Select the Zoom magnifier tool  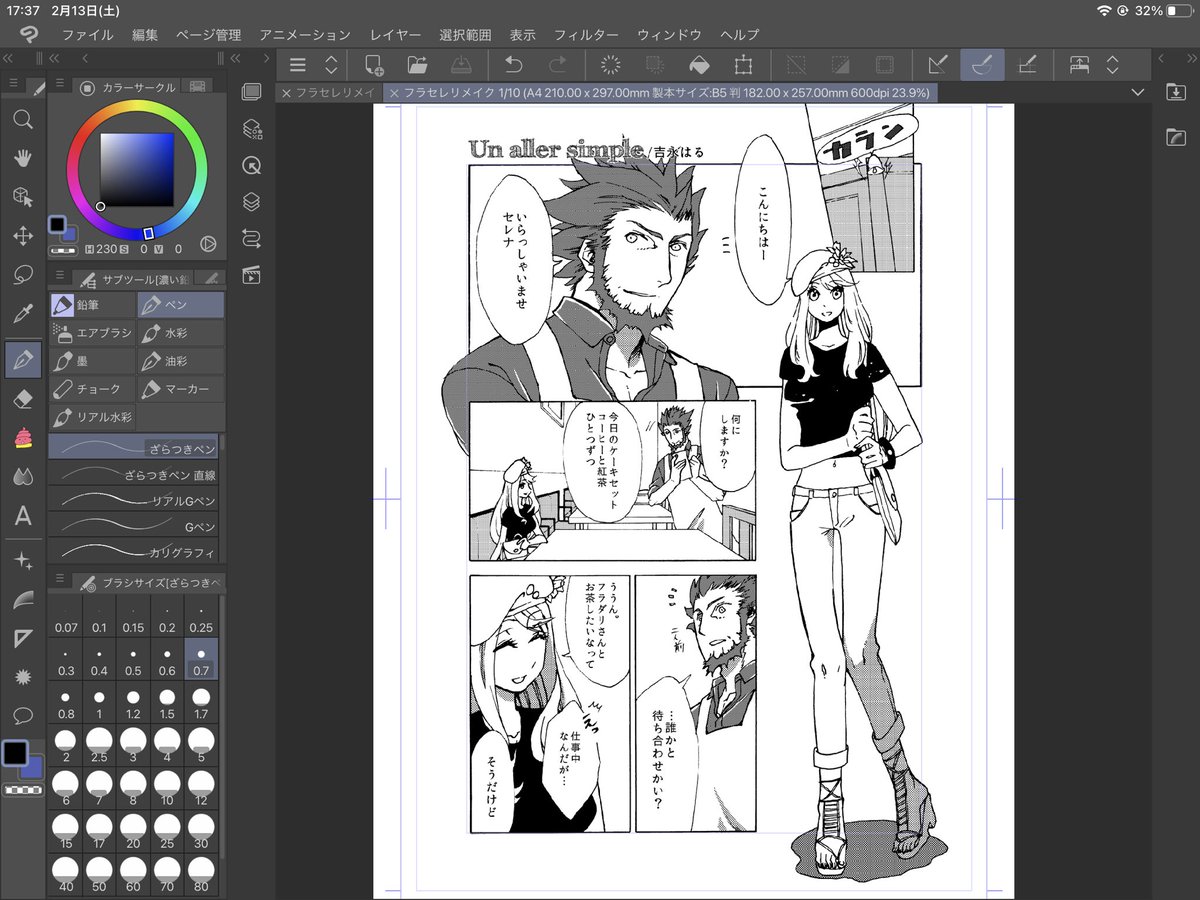[23, 120]
